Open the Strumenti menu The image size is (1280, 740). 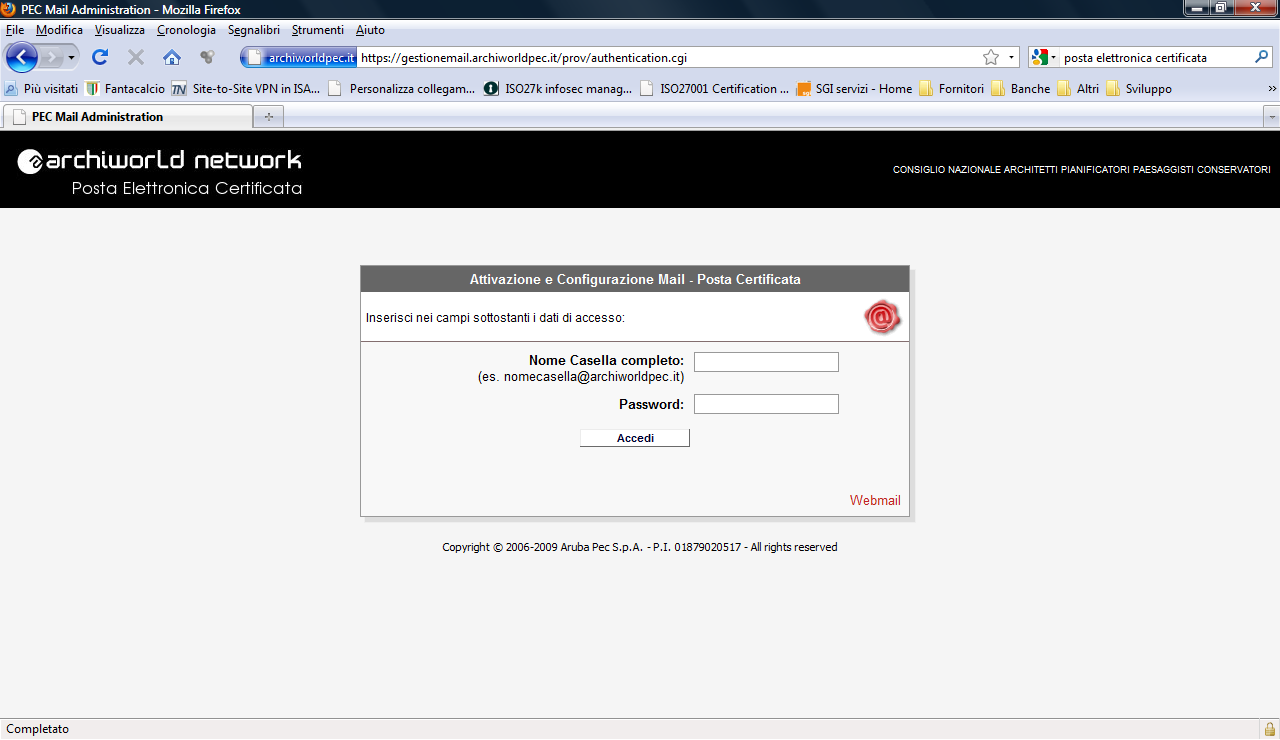318,30
